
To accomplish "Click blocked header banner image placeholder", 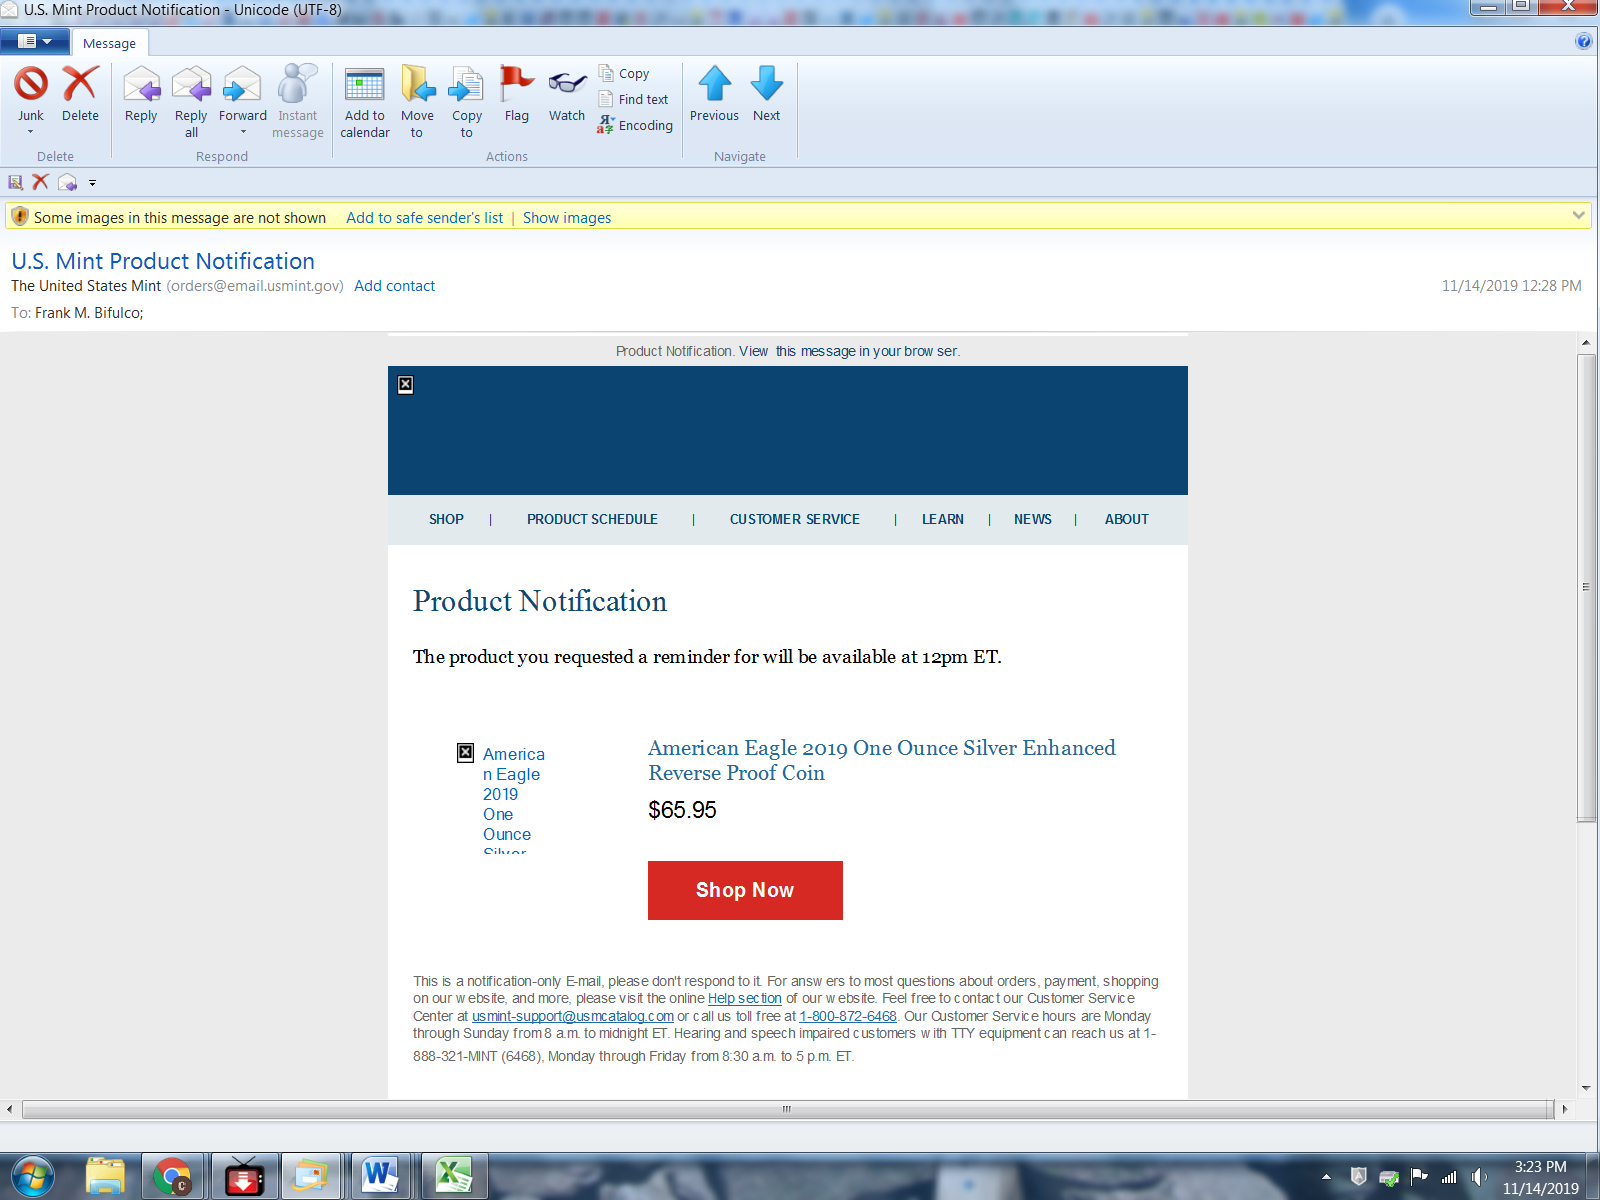I will click(405, 384).
